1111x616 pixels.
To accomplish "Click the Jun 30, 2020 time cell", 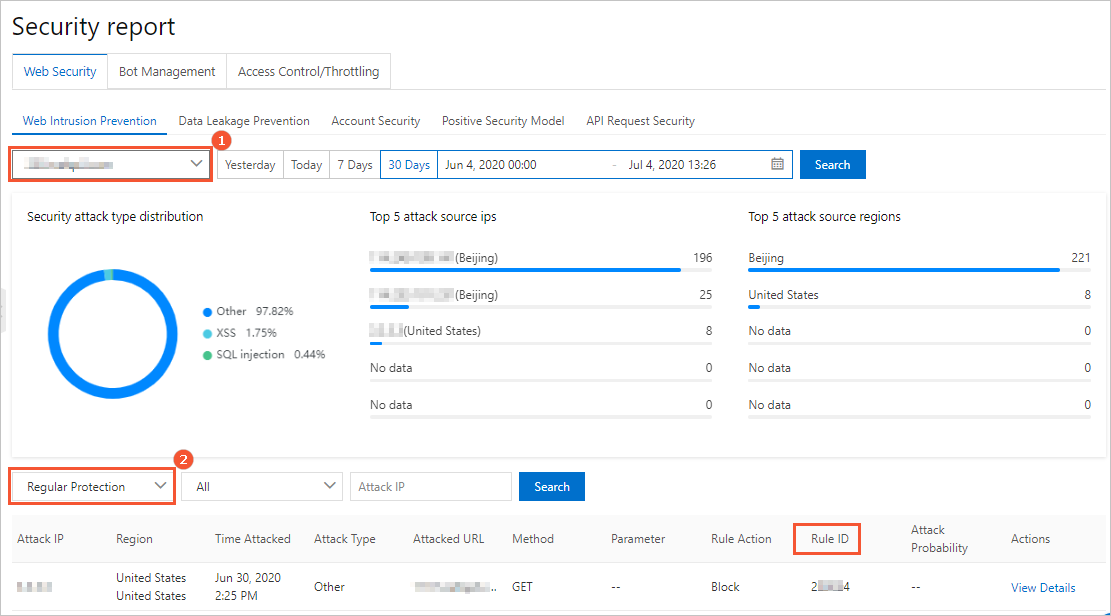I will (248, 587).
